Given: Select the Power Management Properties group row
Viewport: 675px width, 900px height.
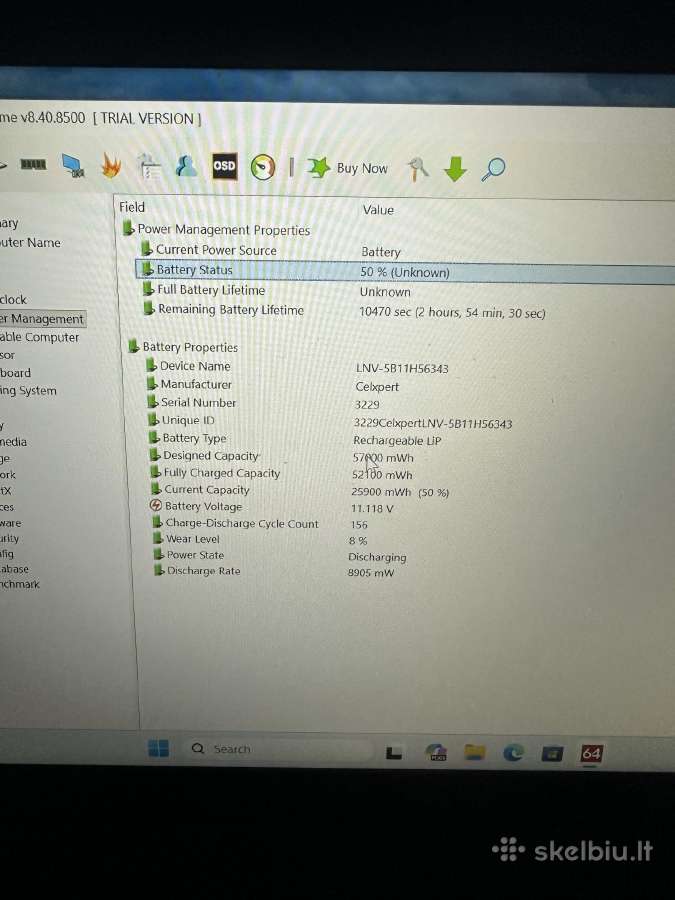Looking at the screenshot, I should coord(216,230).
